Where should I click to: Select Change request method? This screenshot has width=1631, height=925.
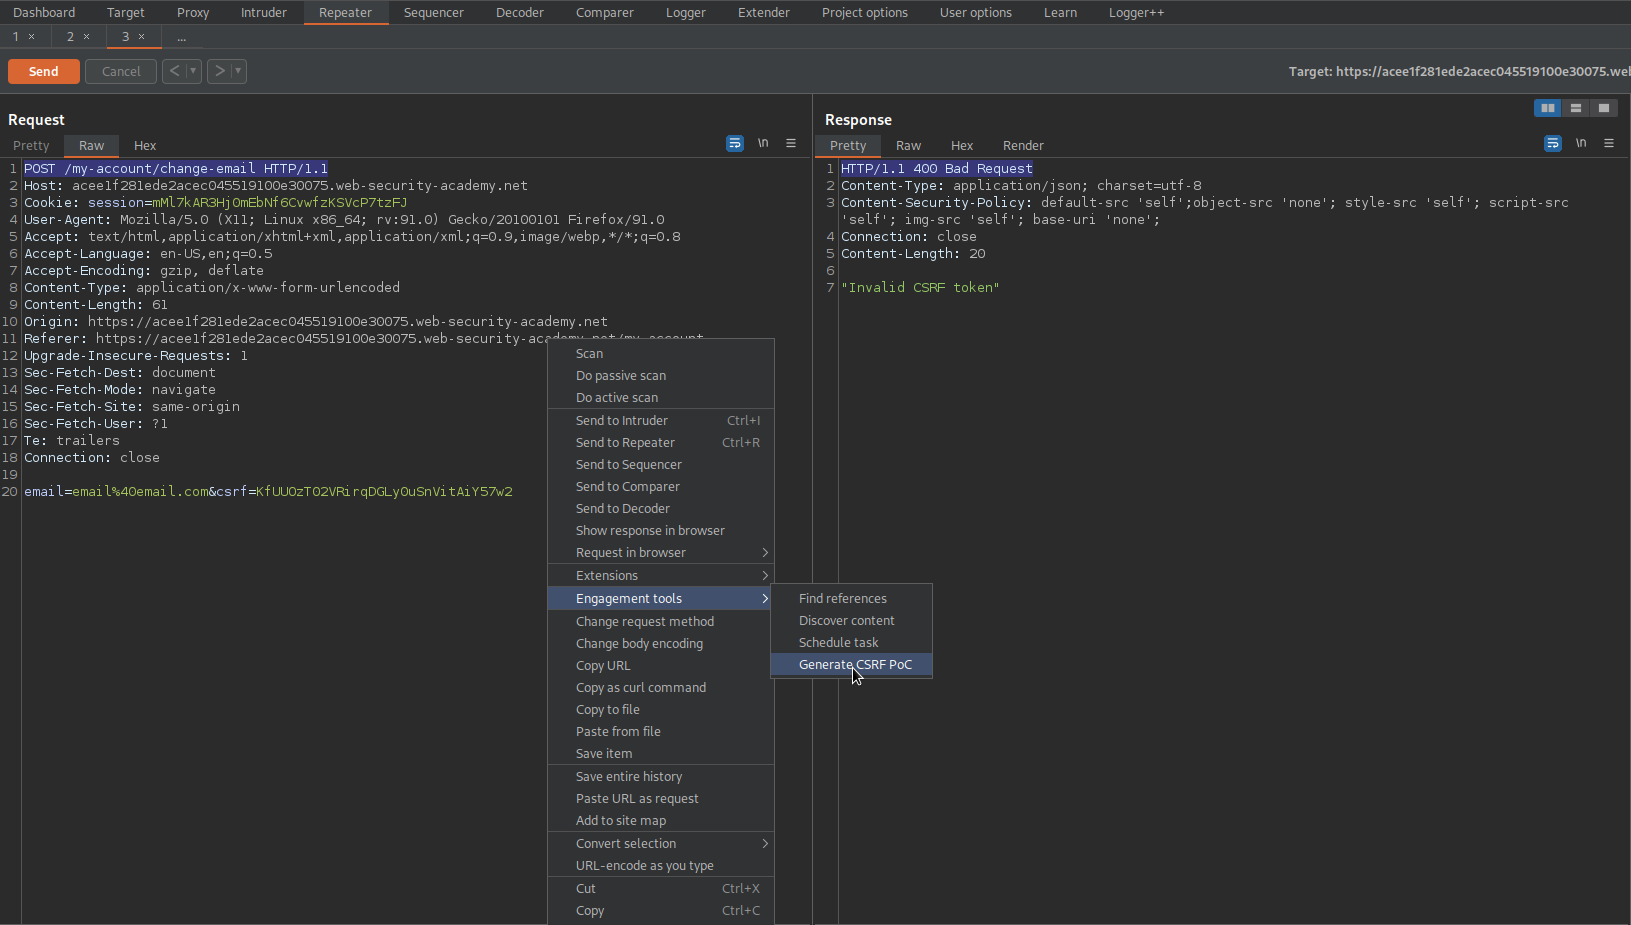[661, 622]
